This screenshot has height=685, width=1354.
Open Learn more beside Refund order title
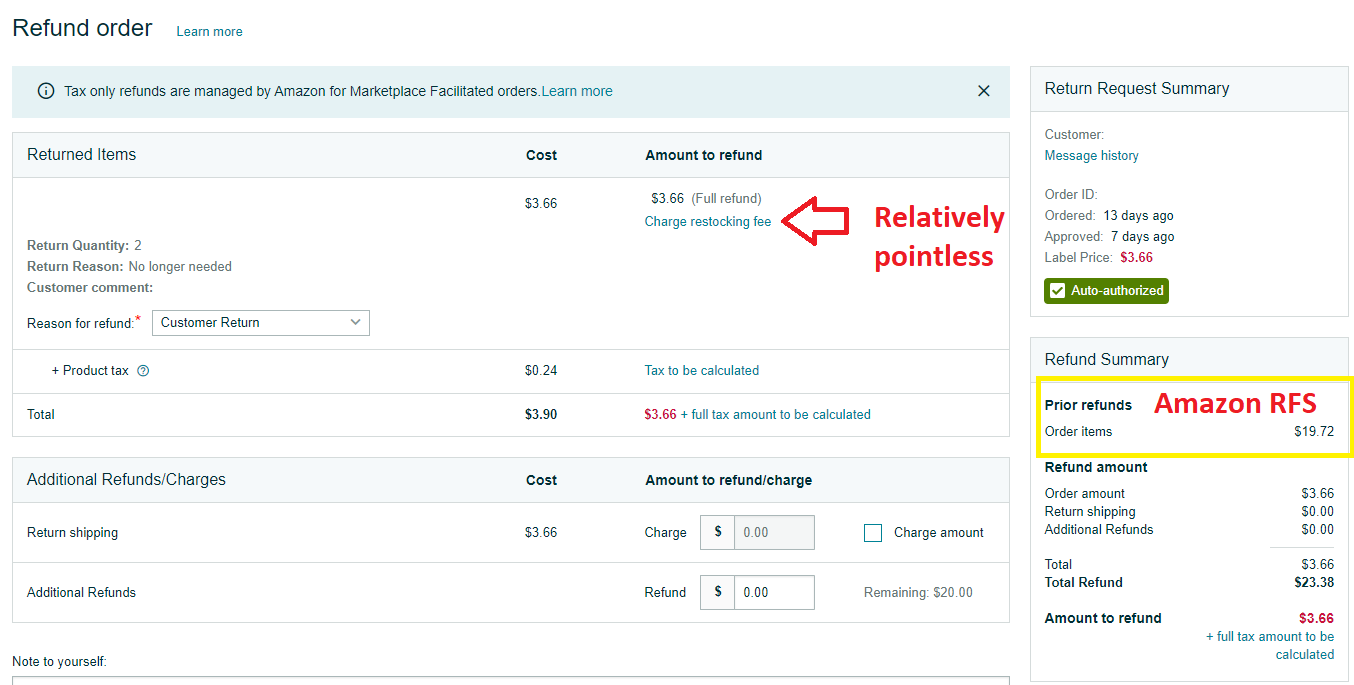pyautogui.click(x=209, y=32)
